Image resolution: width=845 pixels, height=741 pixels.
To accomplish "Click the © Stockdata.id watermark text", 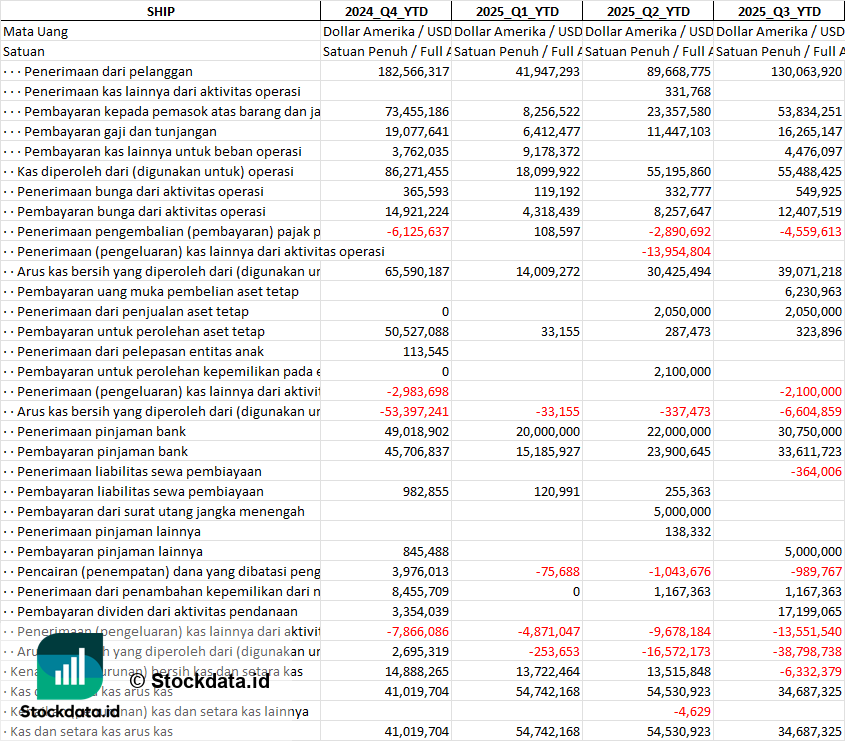I will 199,682.
